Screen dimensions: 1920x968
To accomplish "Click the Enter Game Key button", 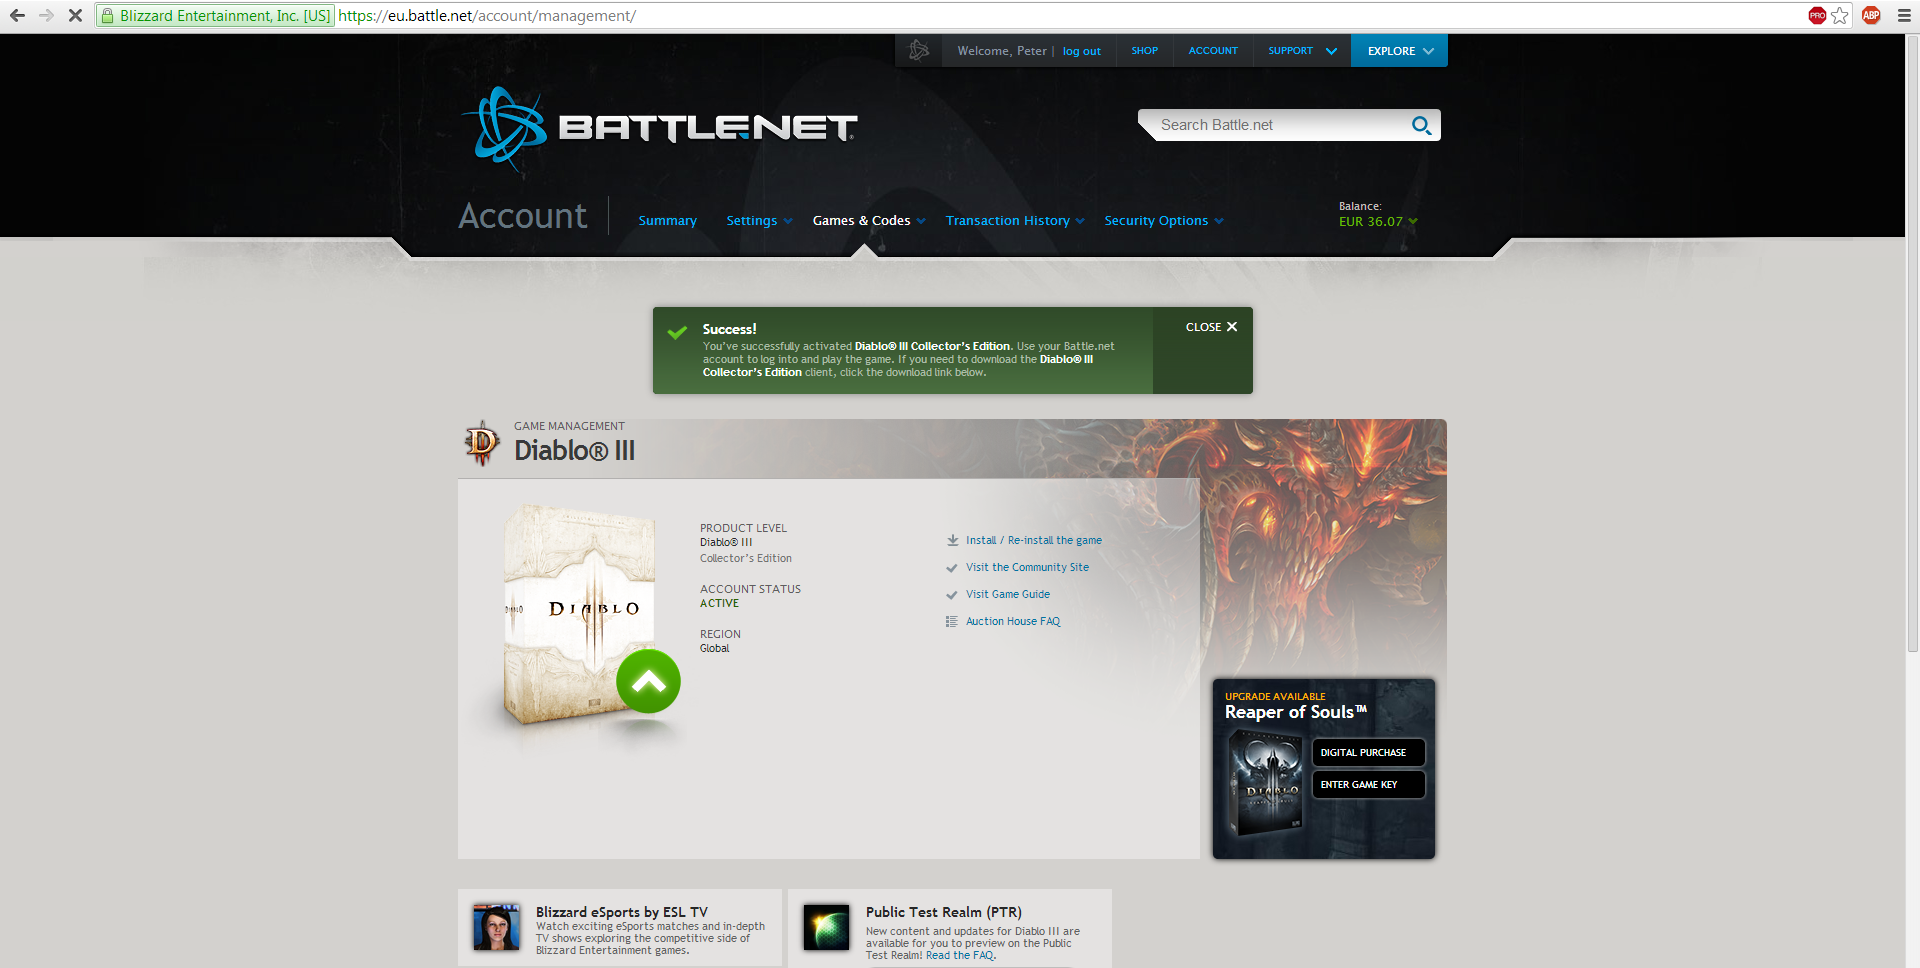I will click(1368, 784).
